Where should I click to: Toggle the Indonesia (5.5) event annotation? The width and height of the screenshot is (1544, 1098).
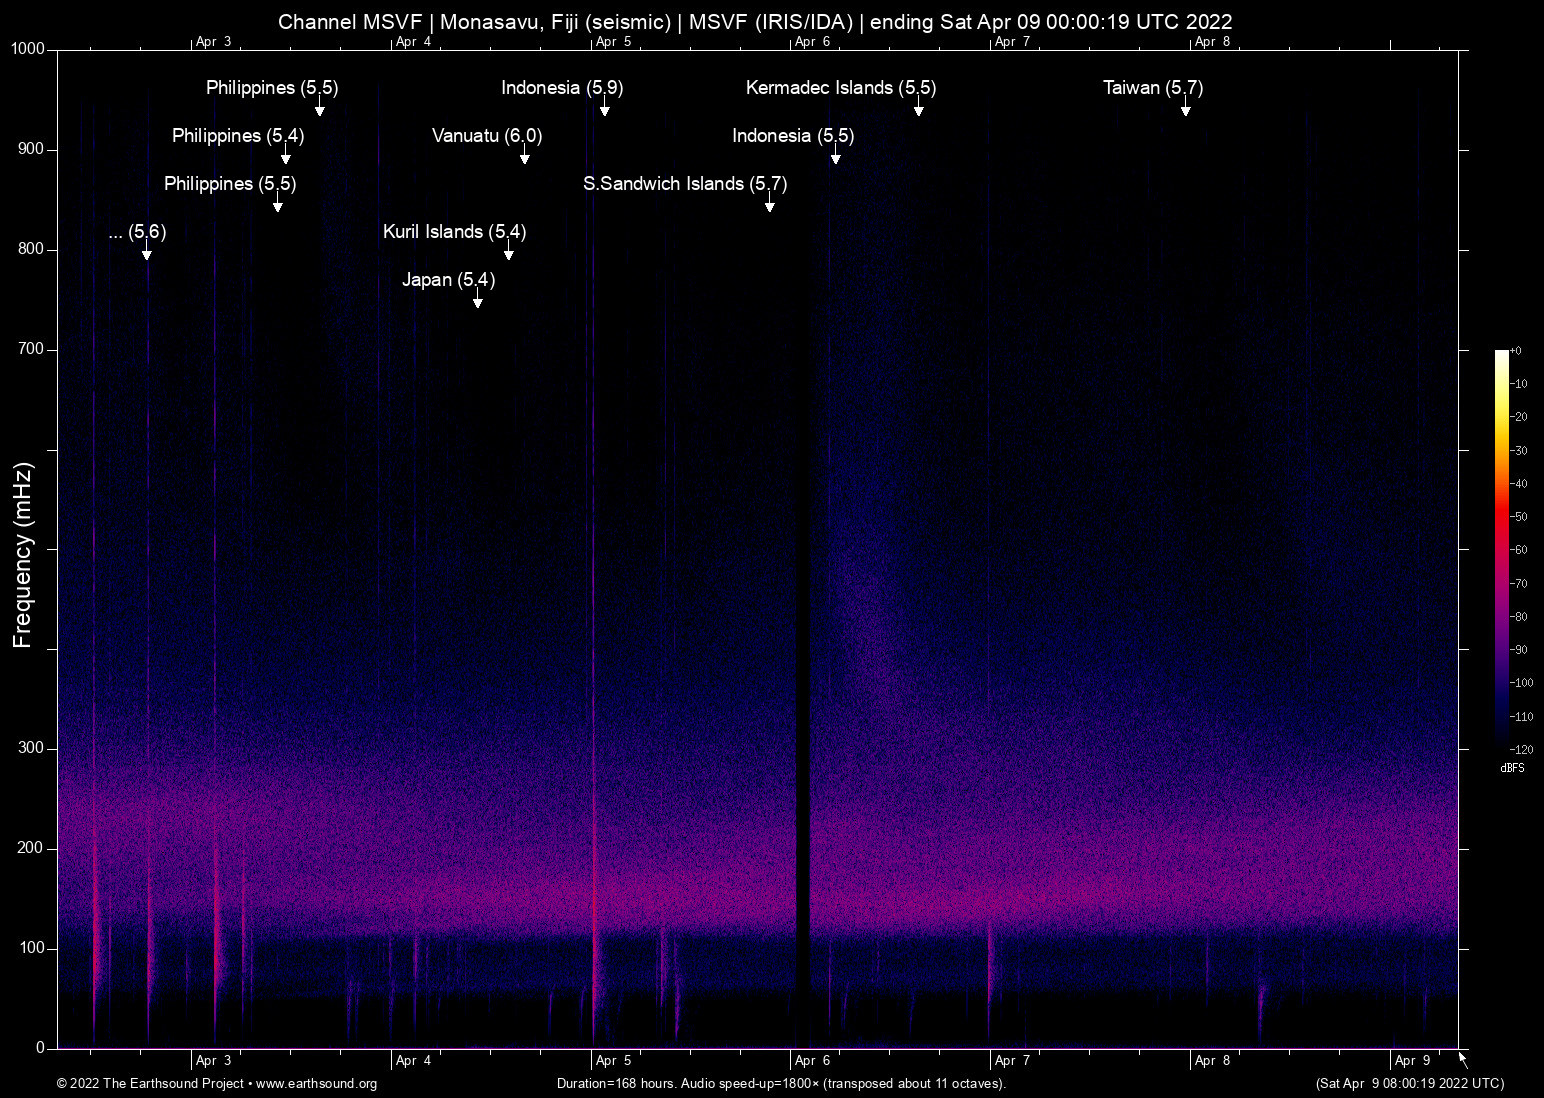pyautogui.click(x=837, y=158)
